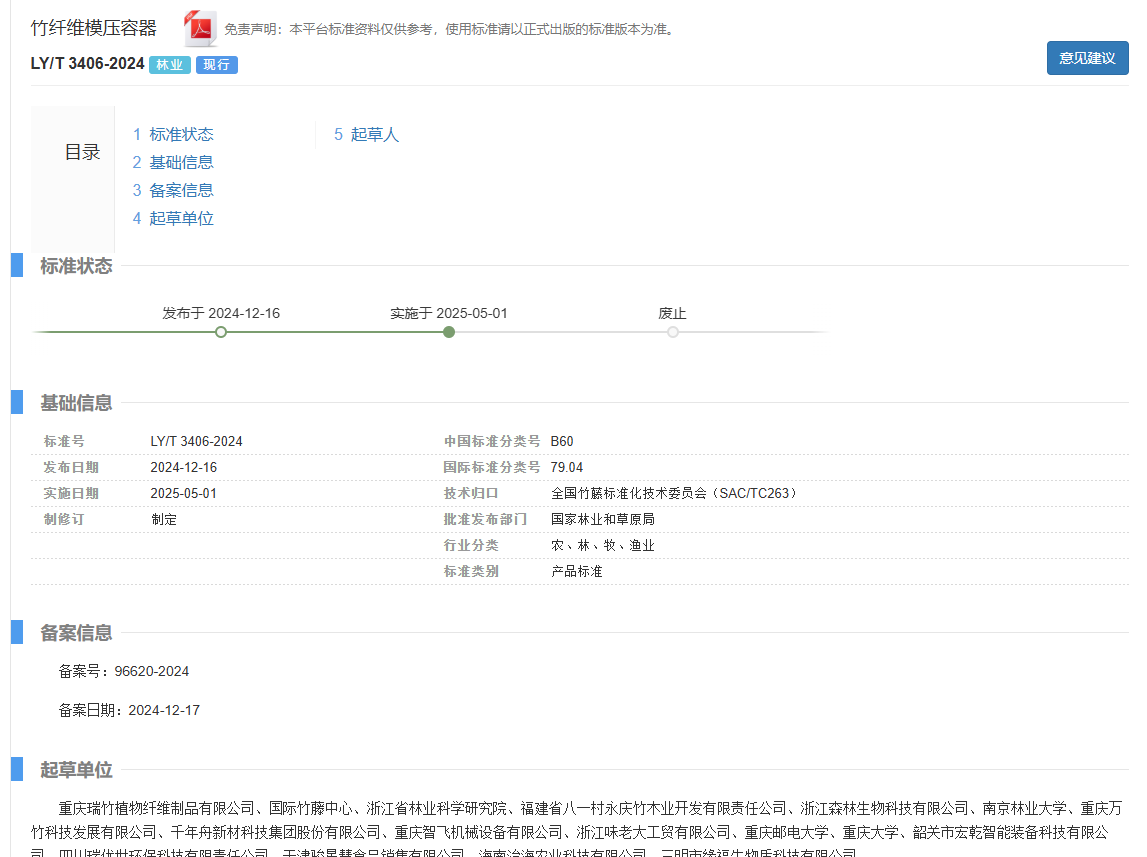Click standard number value in 基础信息 table

pyautogui.click(x=197, y=441)
